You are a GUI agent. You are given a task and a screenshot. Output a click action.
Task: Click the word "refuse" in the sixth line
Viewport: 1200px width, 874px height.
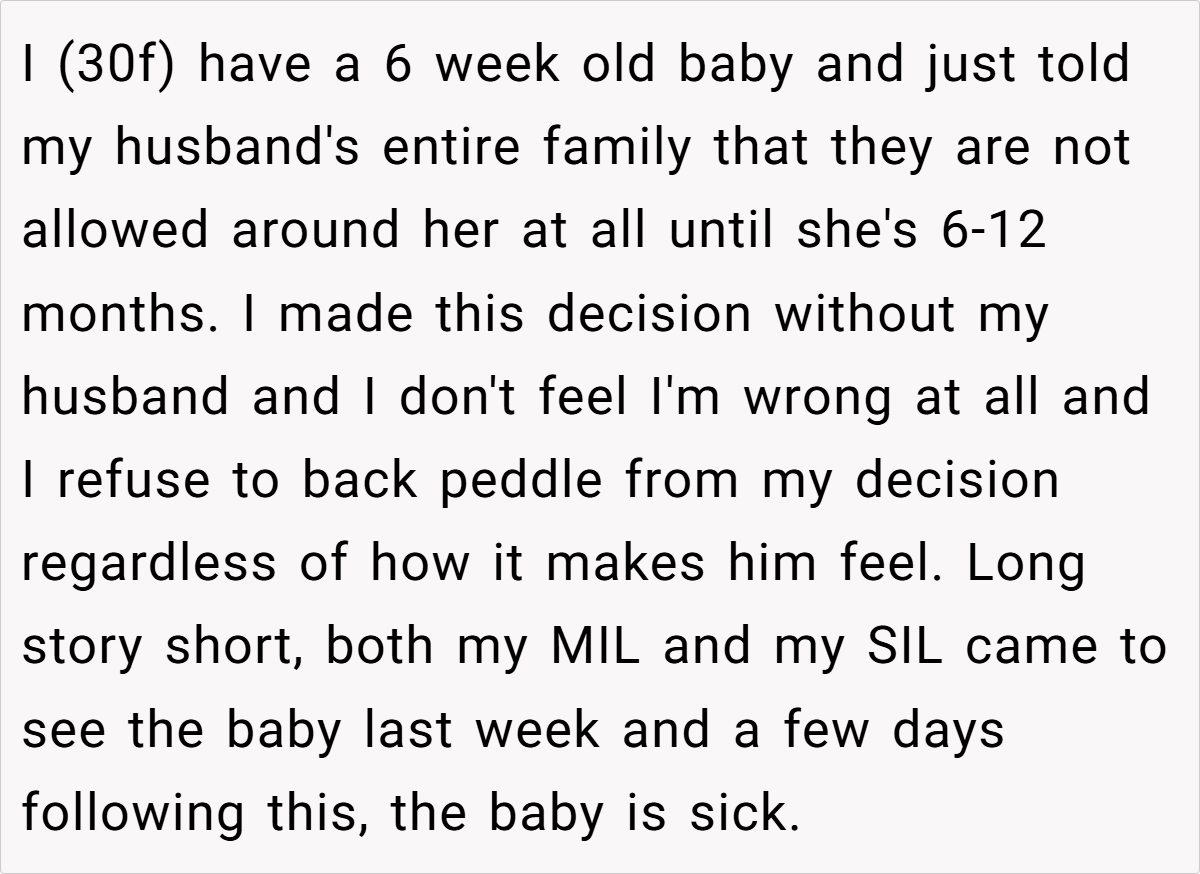coord(132,481)
